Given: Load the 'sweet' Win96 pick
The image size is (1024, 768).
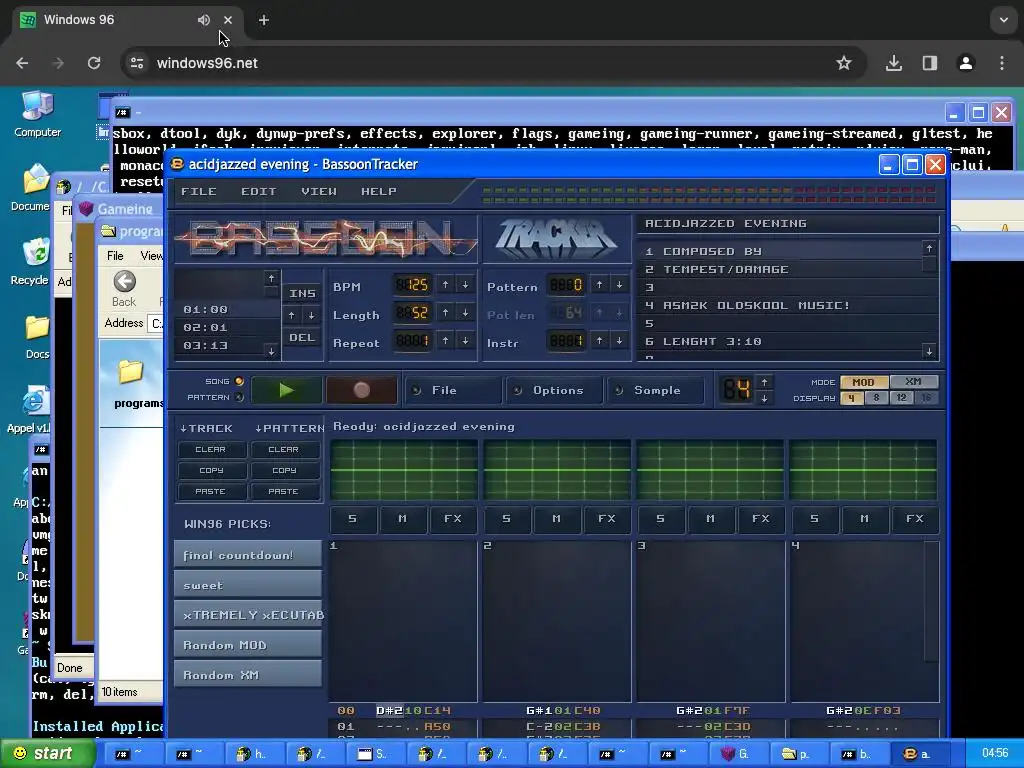Looking at the screenshot, I should (x=248, y=585).
